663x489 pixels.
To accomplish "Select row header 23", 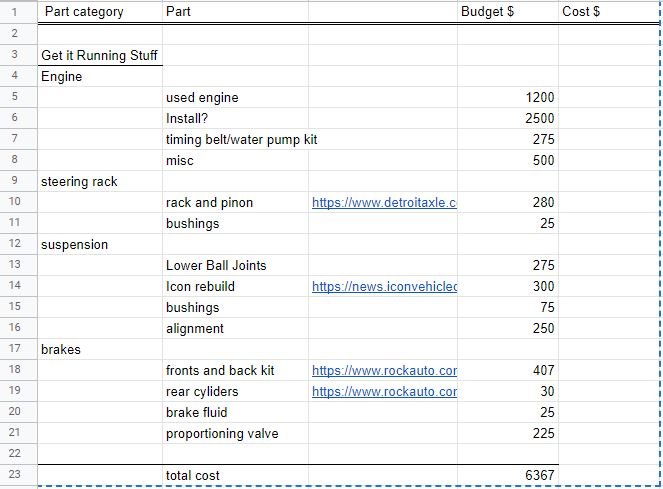I will coord(19,475).
